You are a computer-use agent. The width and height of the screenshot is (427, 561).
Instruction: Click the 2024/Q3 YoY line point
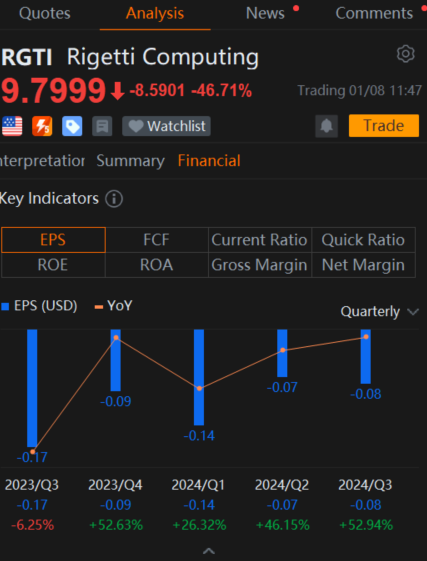point(366,337)
